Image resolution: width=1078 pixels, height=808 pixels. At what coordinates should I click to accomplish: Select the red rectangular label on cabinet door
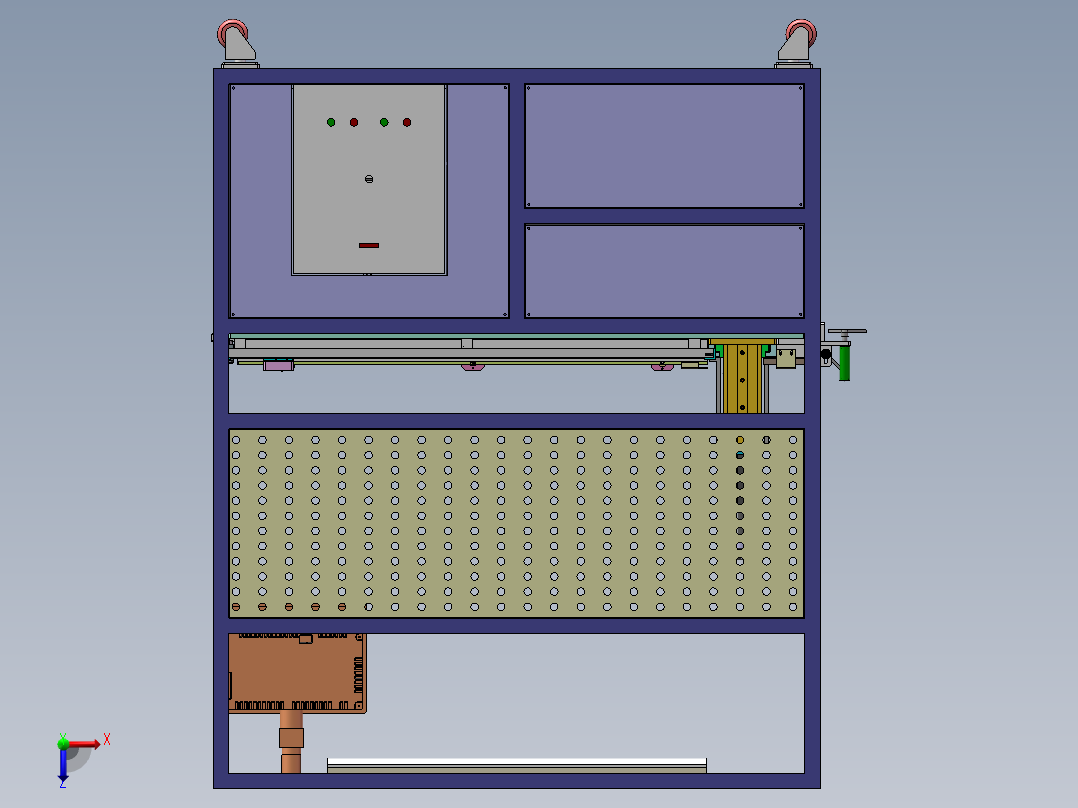(x=368, y=245)
